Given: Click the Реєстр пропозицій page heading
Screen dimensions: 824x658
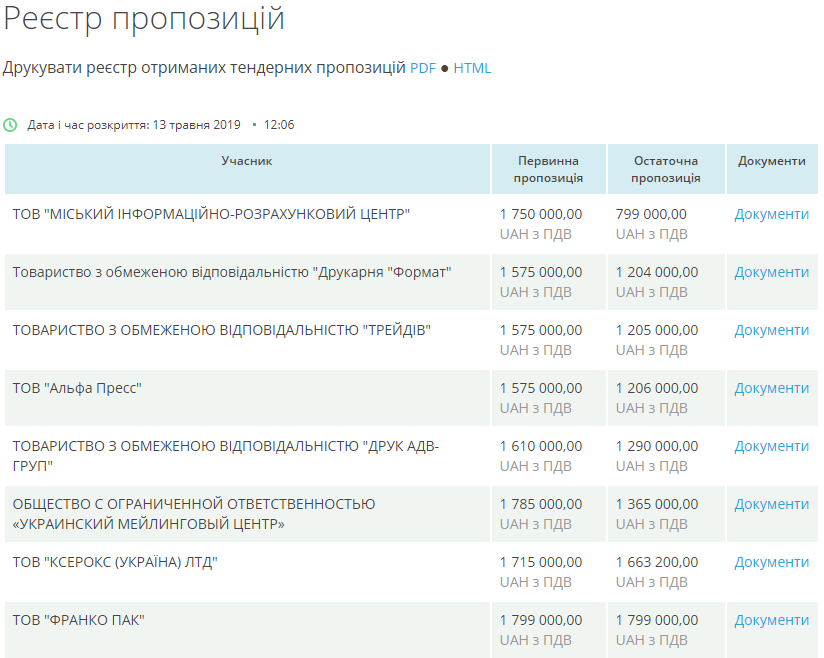Looking at the screenshot, I should (x=144, y=19).
